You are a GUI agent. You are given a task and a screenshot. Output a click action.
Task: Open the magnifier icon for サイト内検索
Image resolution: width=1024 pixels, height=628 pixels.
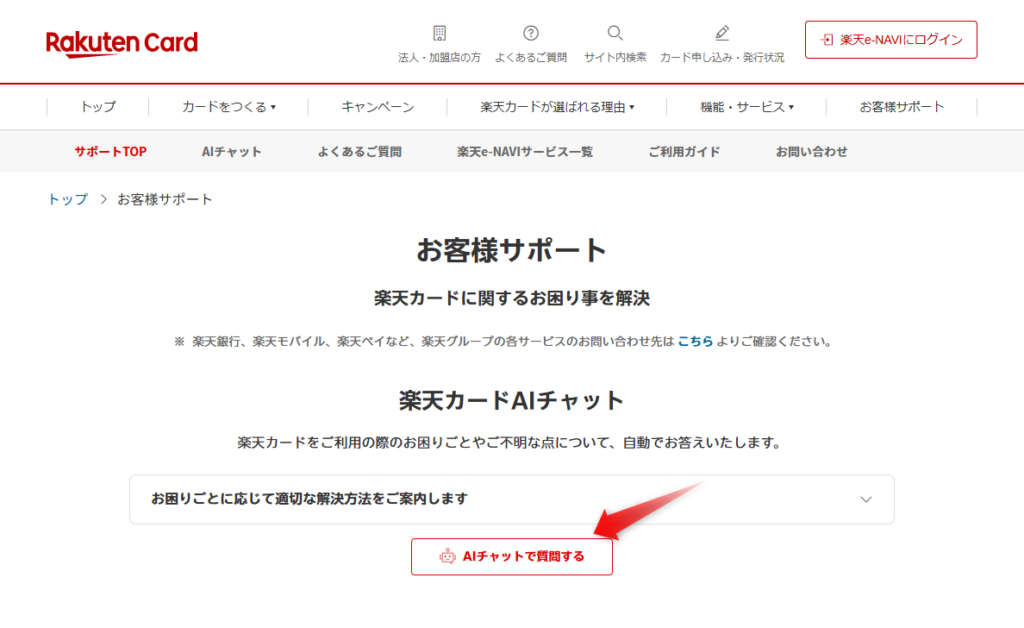pyautogui.click(x=615, y=33)
